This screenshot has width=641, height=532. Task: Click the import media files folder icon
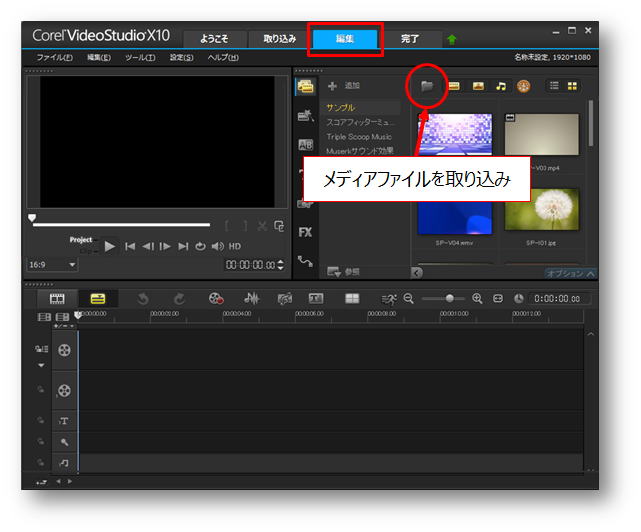427,86
